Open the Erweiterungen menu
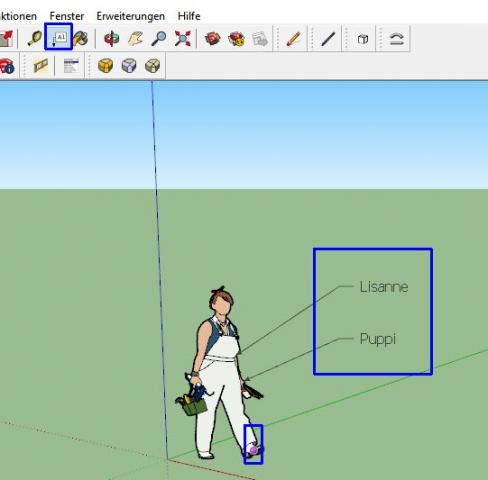The height and width of the screenshot is (480, 488). pos(131,16)
